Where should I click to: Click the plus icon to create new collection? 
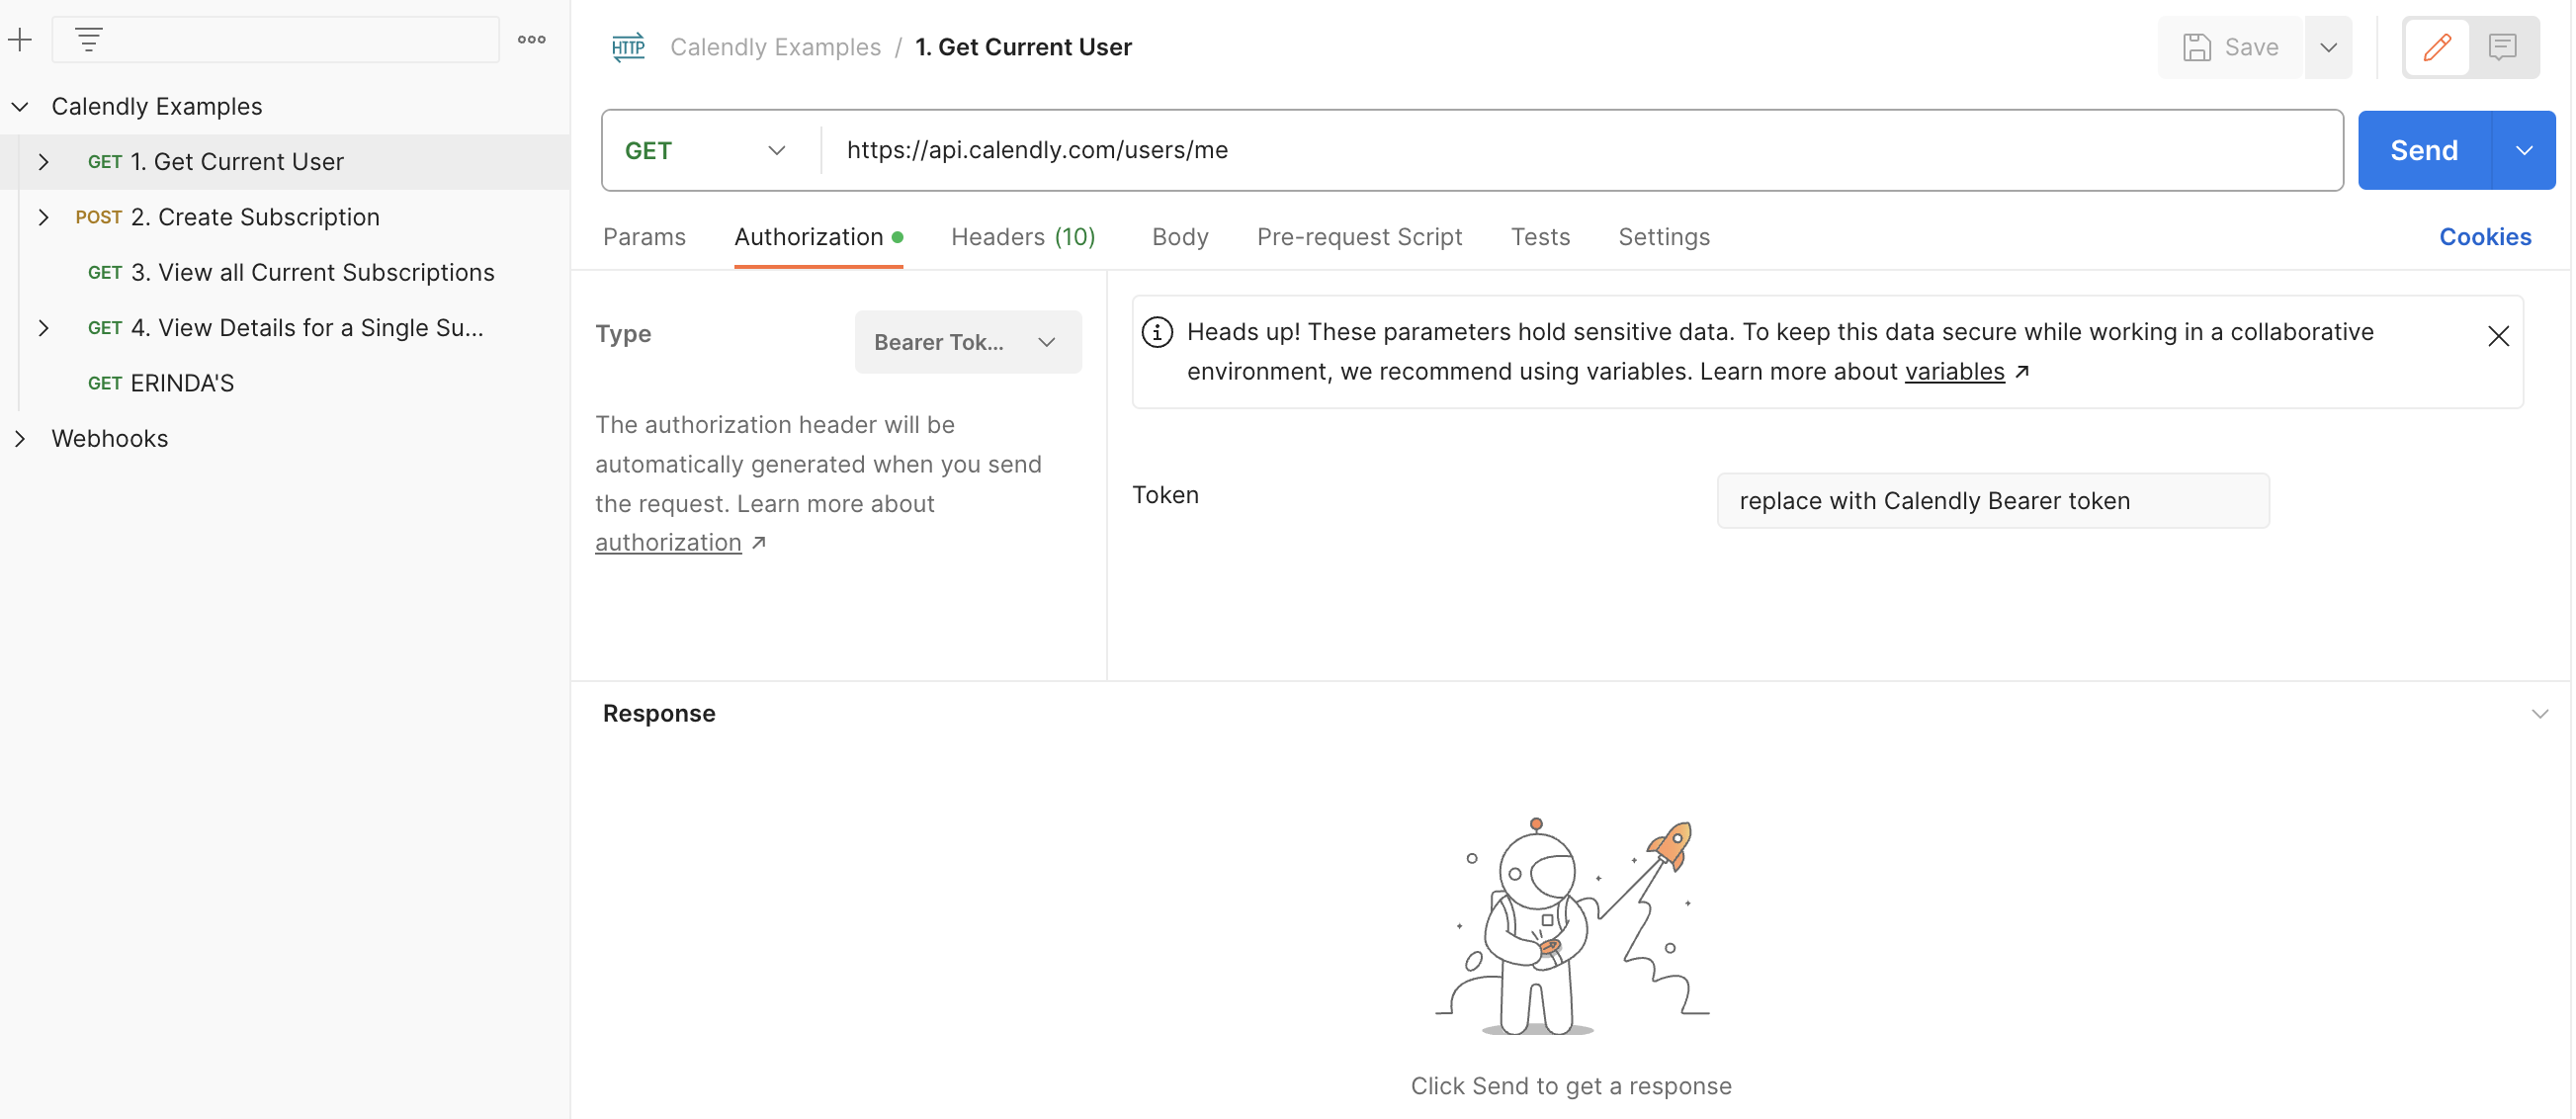20,40
